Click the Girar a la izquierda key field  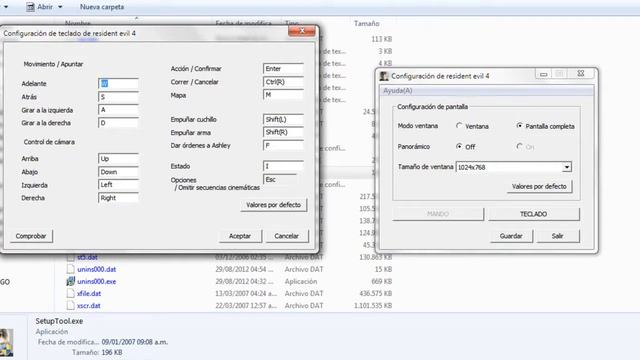point(118,110)
